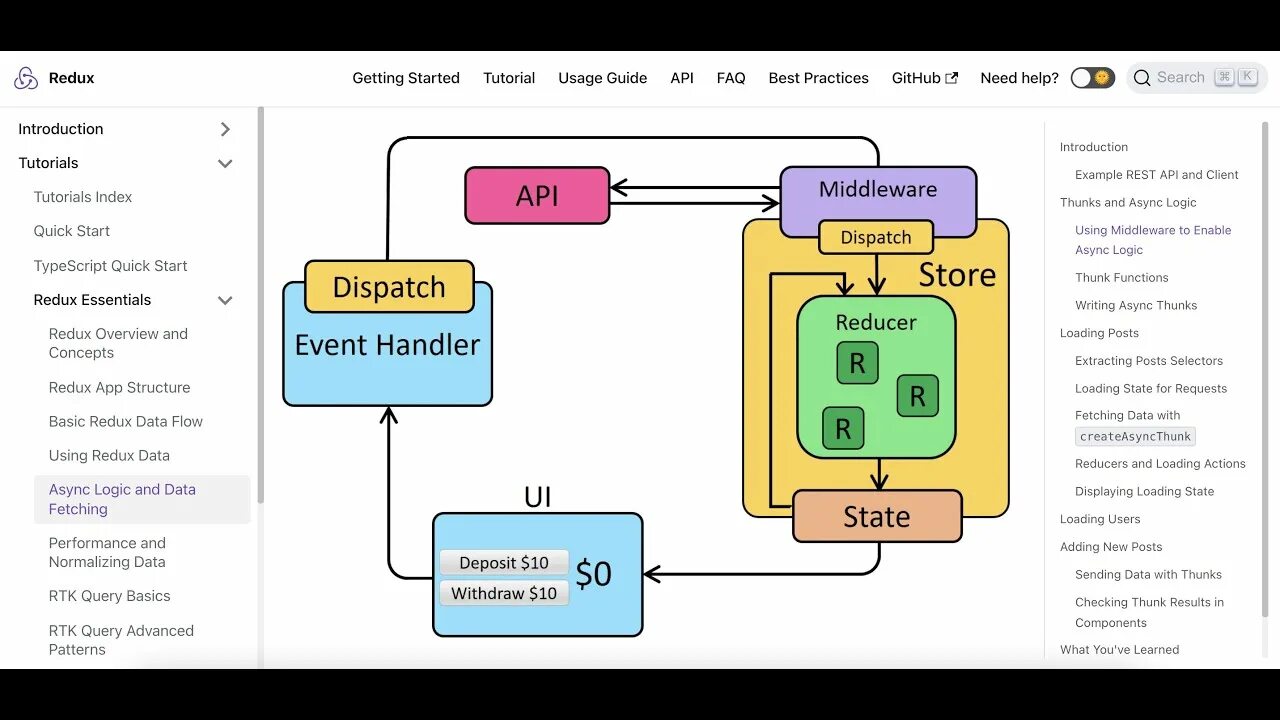Jump to Thunk Functions section
This screenshot has width=1280, height=720.
pyautogui.click(x=1122, y=278)
